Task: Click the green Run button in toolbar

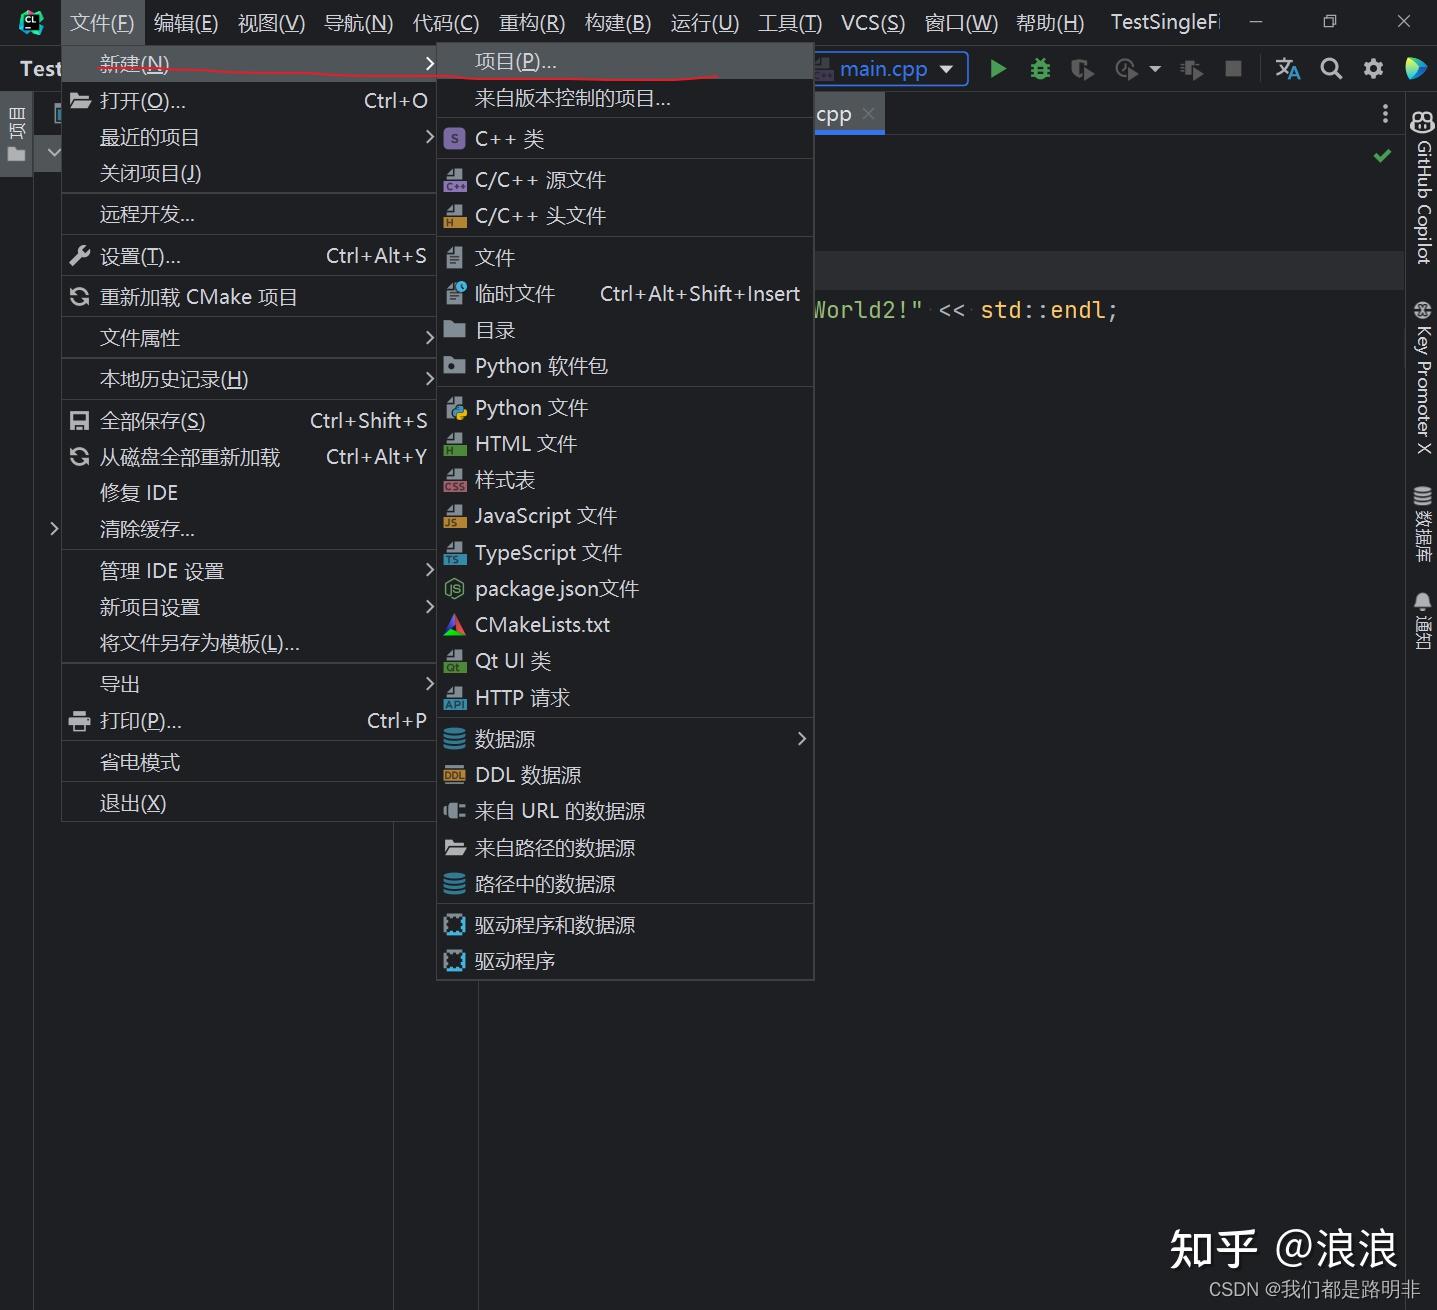Action: [997, 69]
